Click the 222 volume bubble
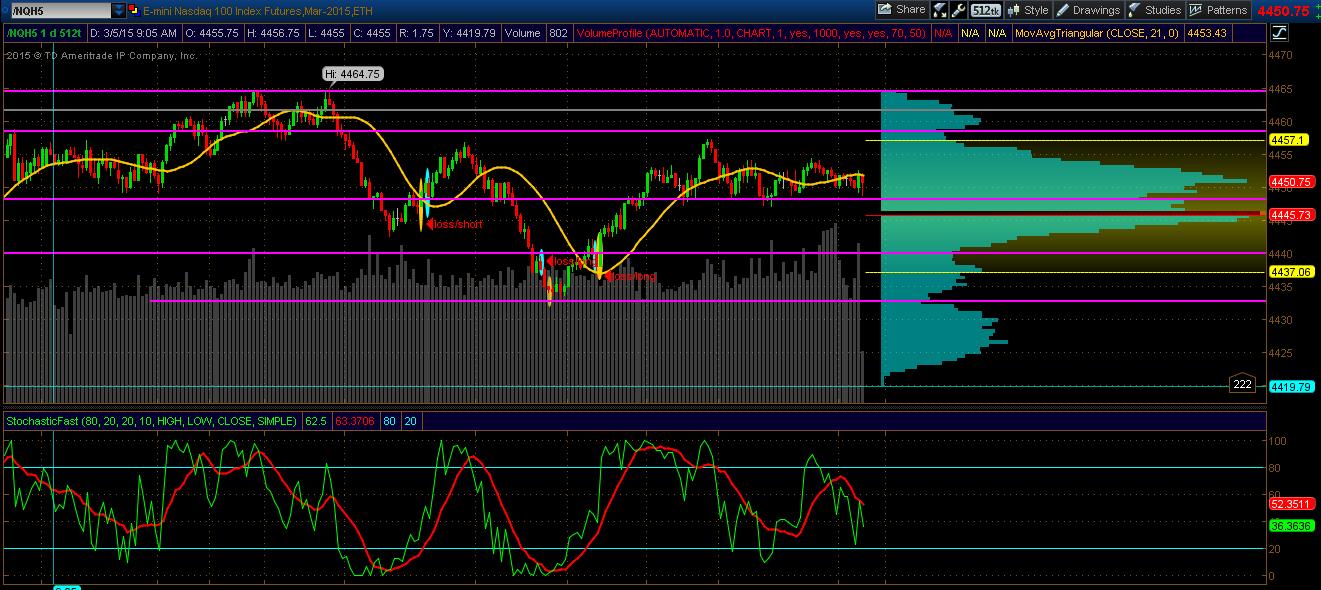 [x=1243, y=385]
